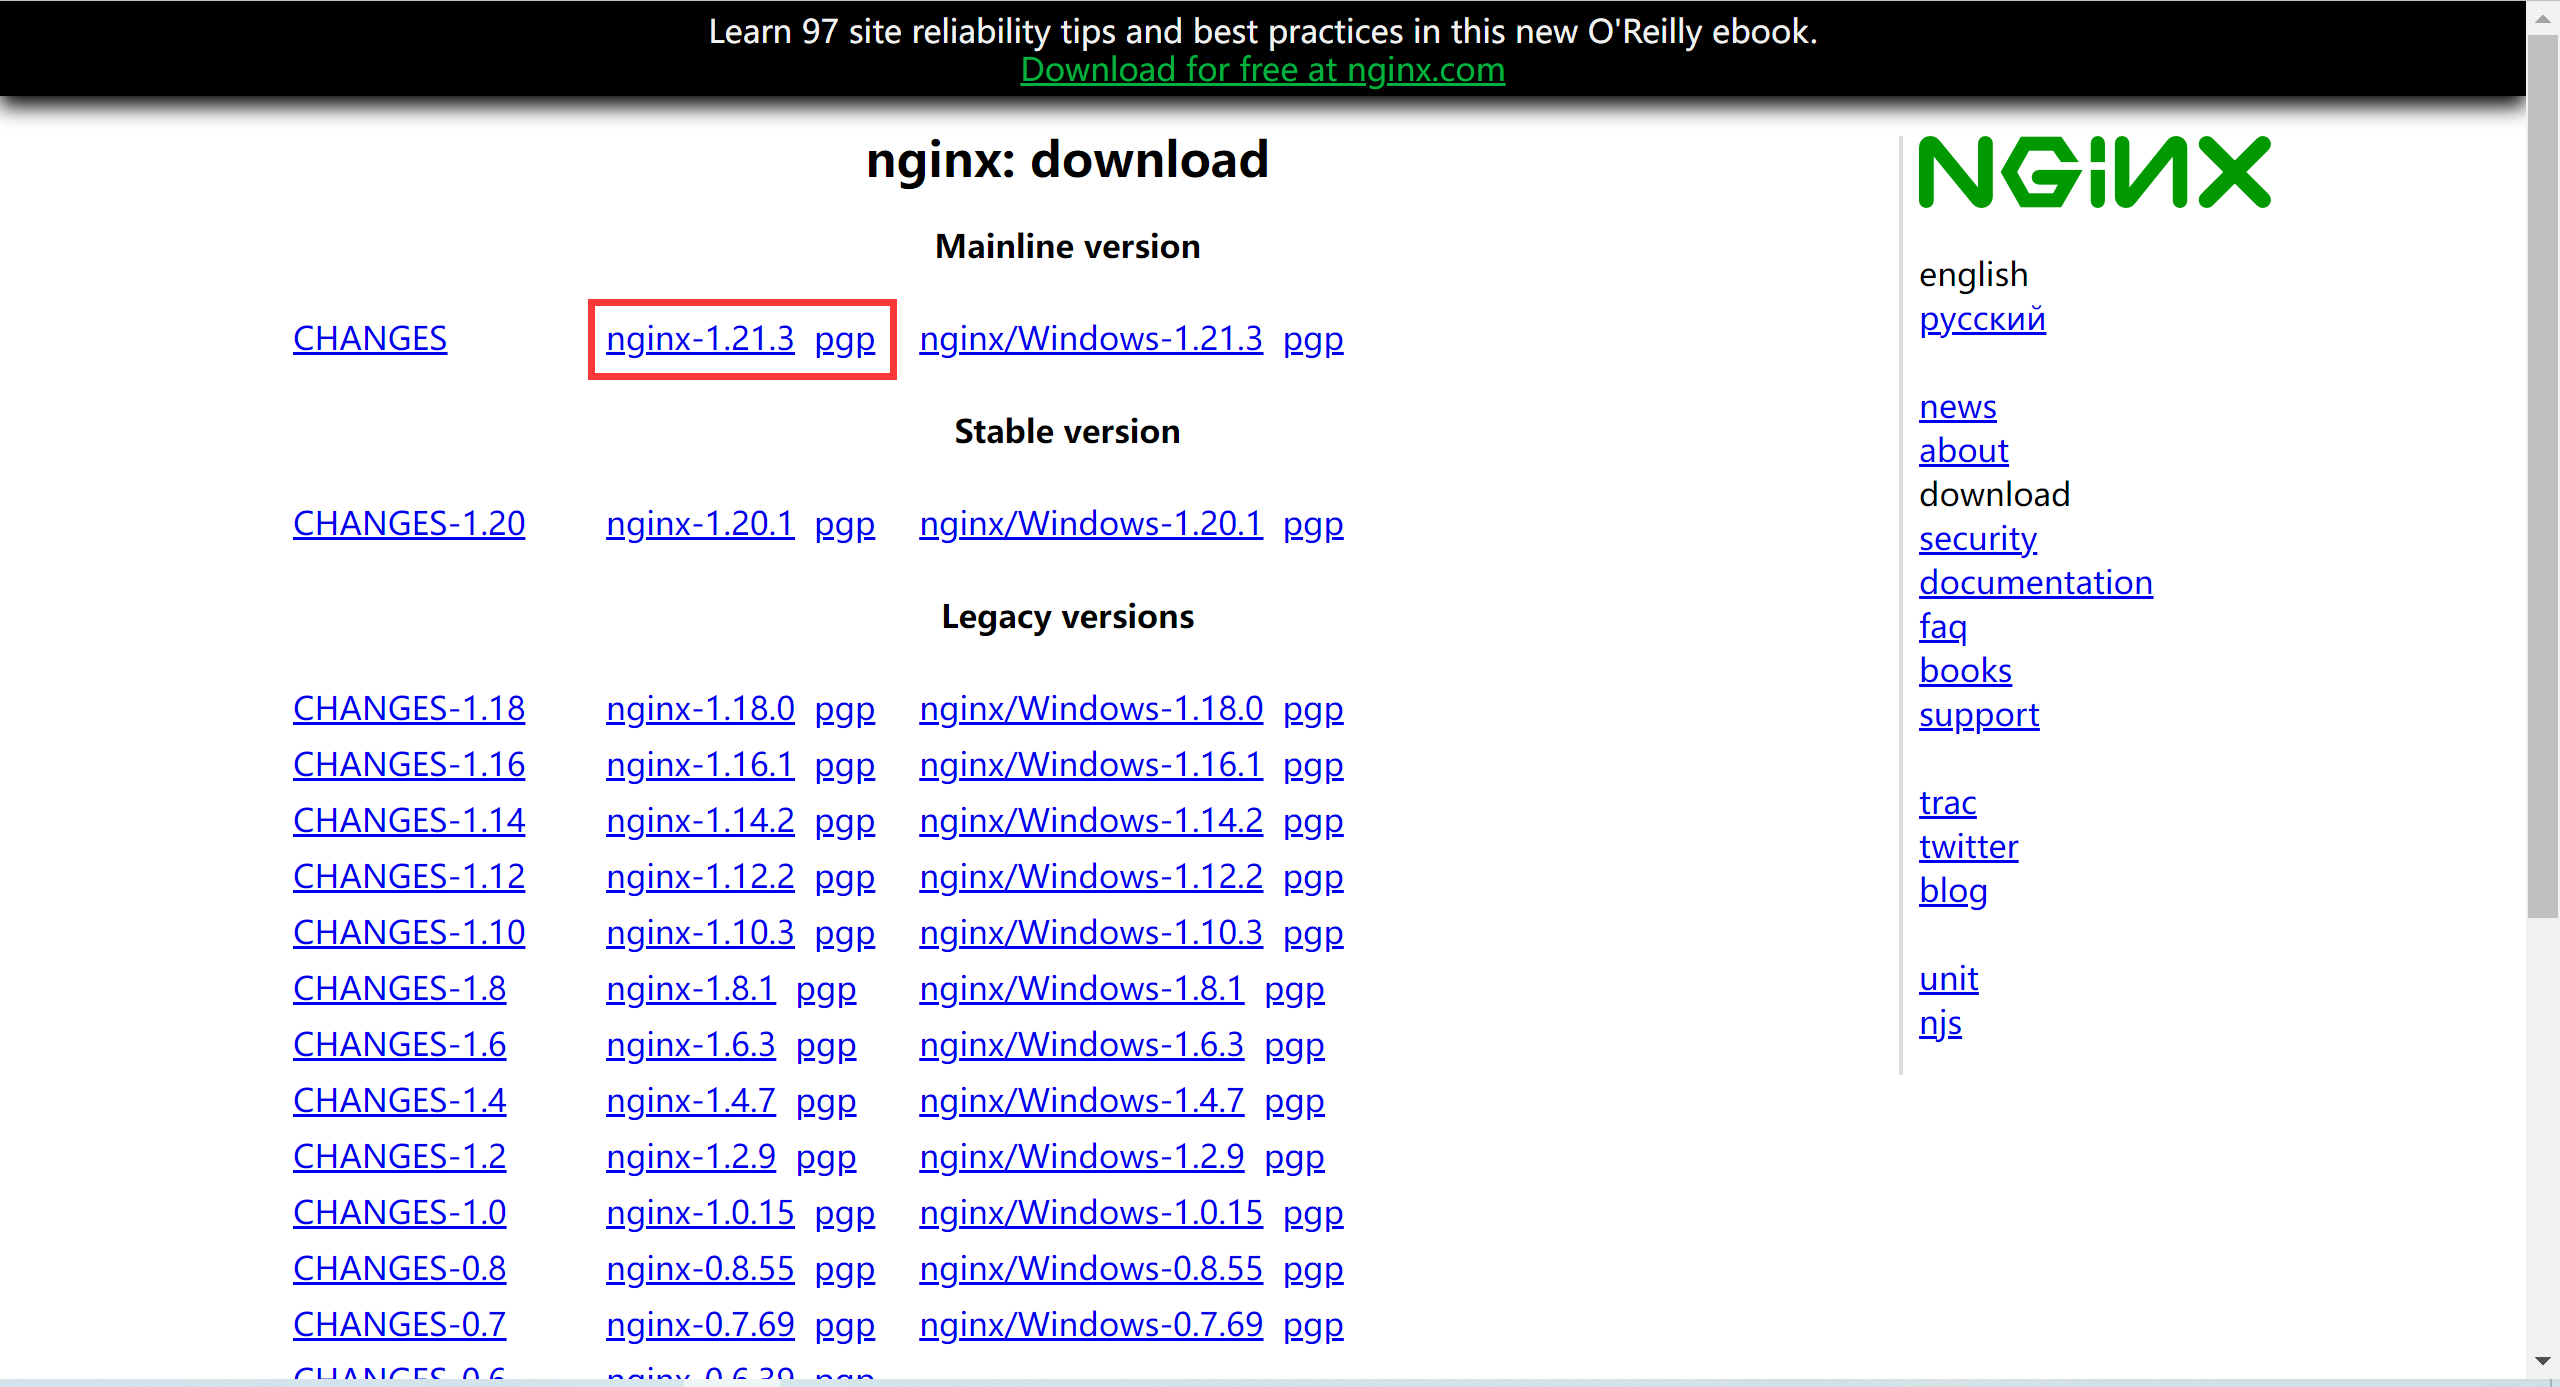Click the scrollbar up arrow
Image resolution: width=2560 pixels, height=1387 pixels.
(x=2542, y=19)
